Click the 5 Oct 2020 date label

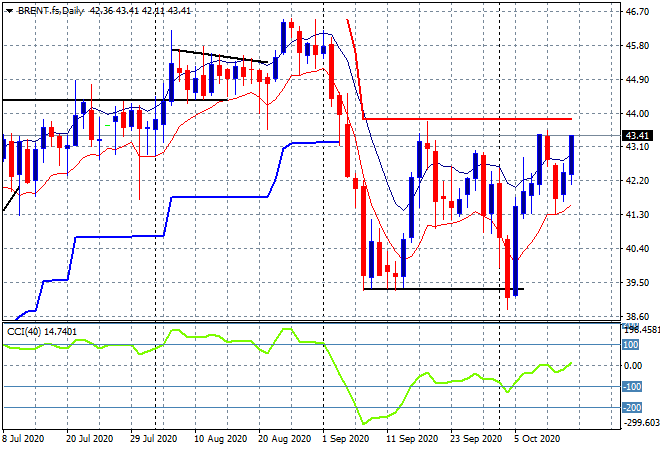pos(537,439)
